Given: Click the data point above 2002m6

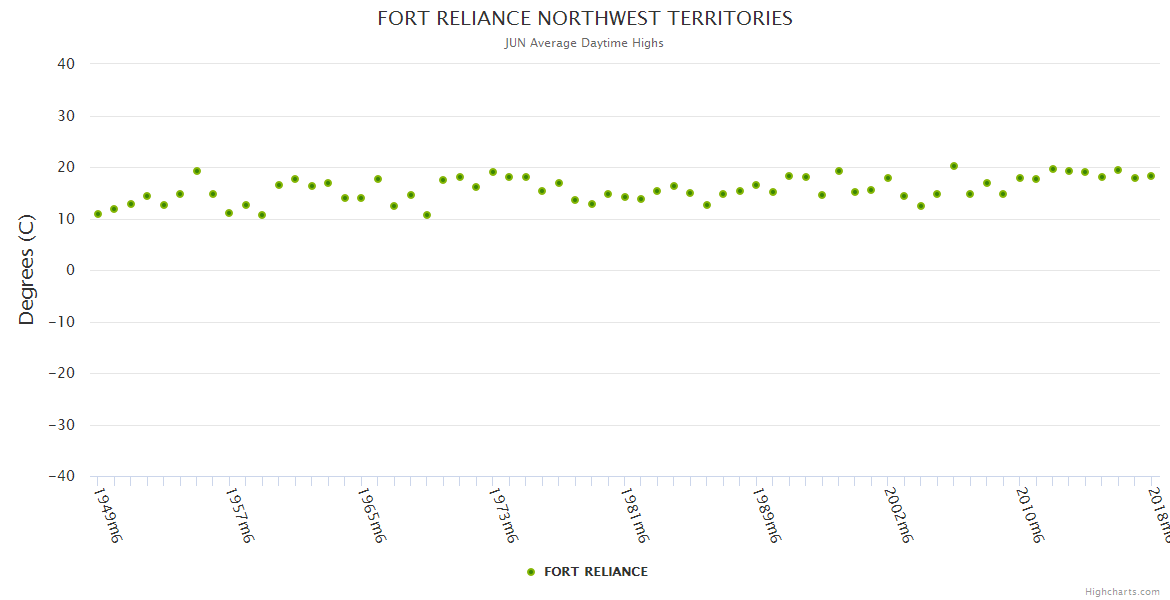Looking at the screenshot, I should (x=888, y=178).
